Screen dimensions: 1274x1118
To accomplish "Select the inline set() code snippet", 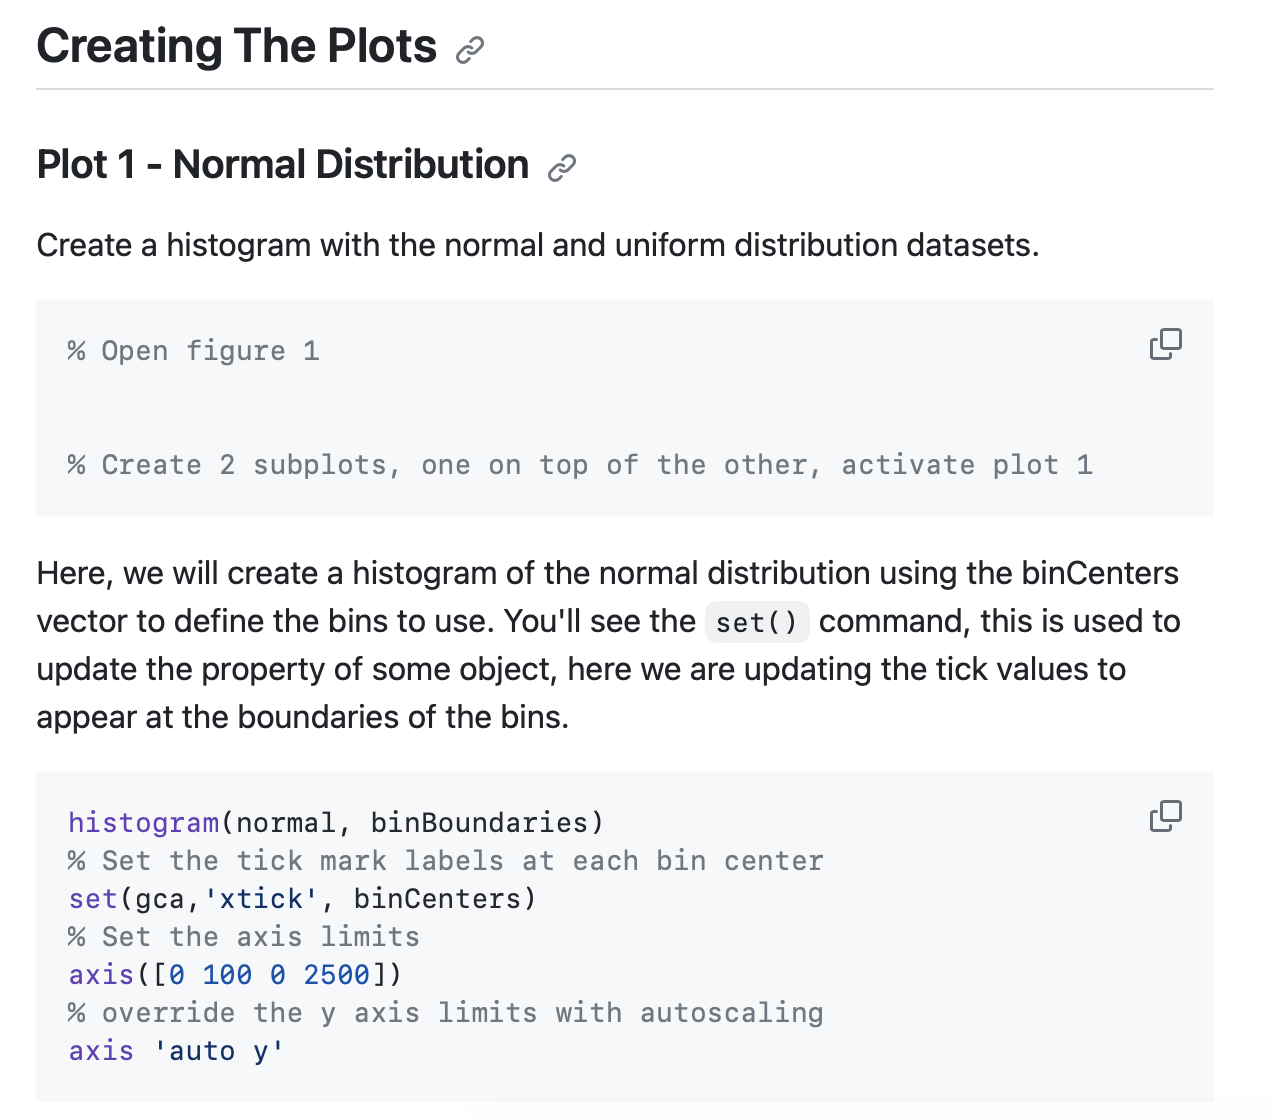I will point(756,621).
